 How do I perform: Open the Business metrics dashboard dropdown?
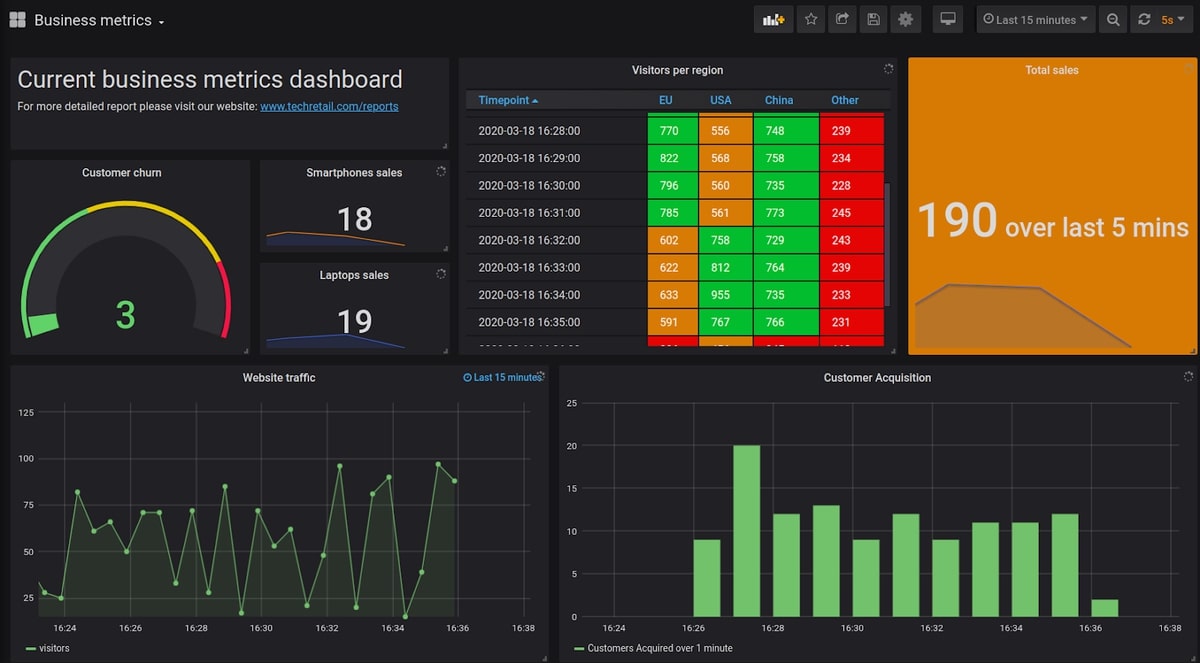pos(99,20)
